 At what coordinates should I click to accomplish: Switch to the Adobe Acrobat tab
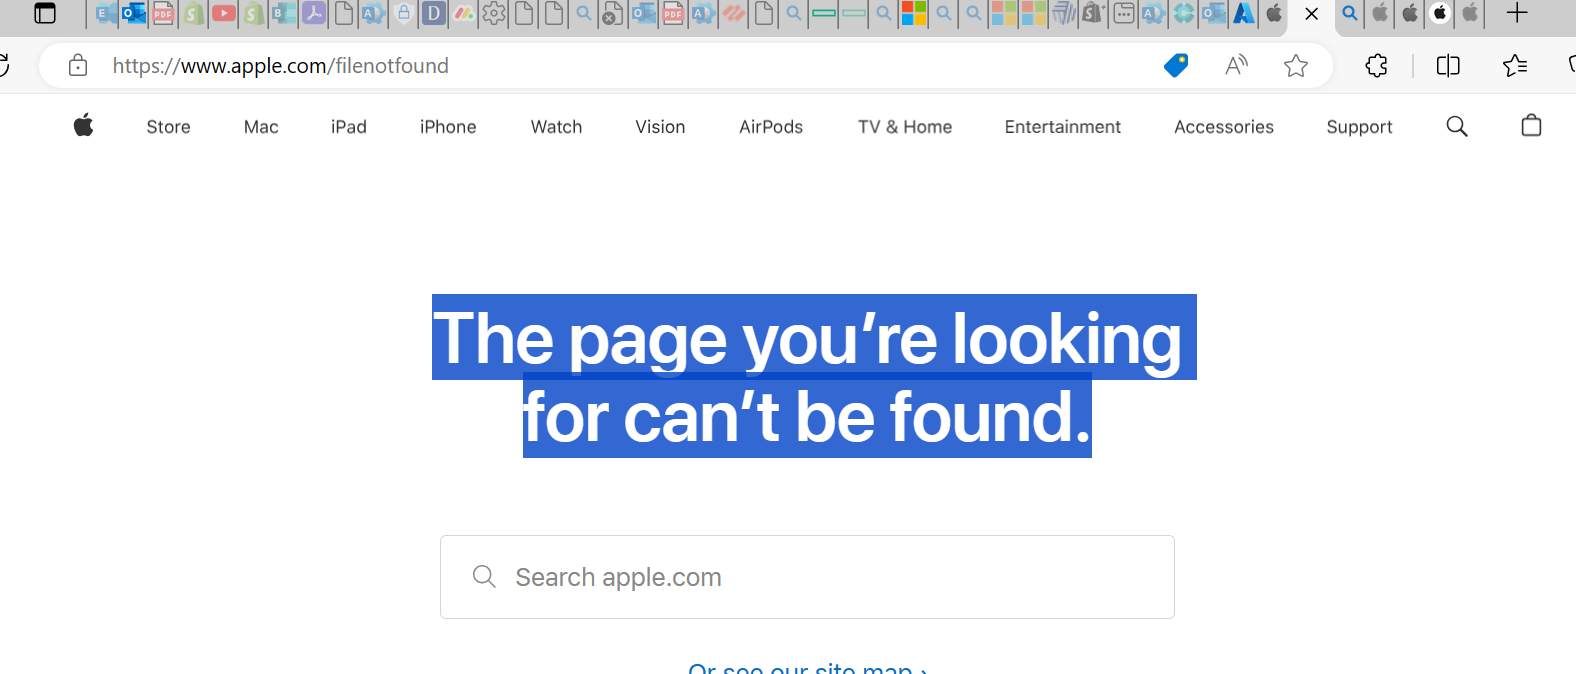(314, 14)
